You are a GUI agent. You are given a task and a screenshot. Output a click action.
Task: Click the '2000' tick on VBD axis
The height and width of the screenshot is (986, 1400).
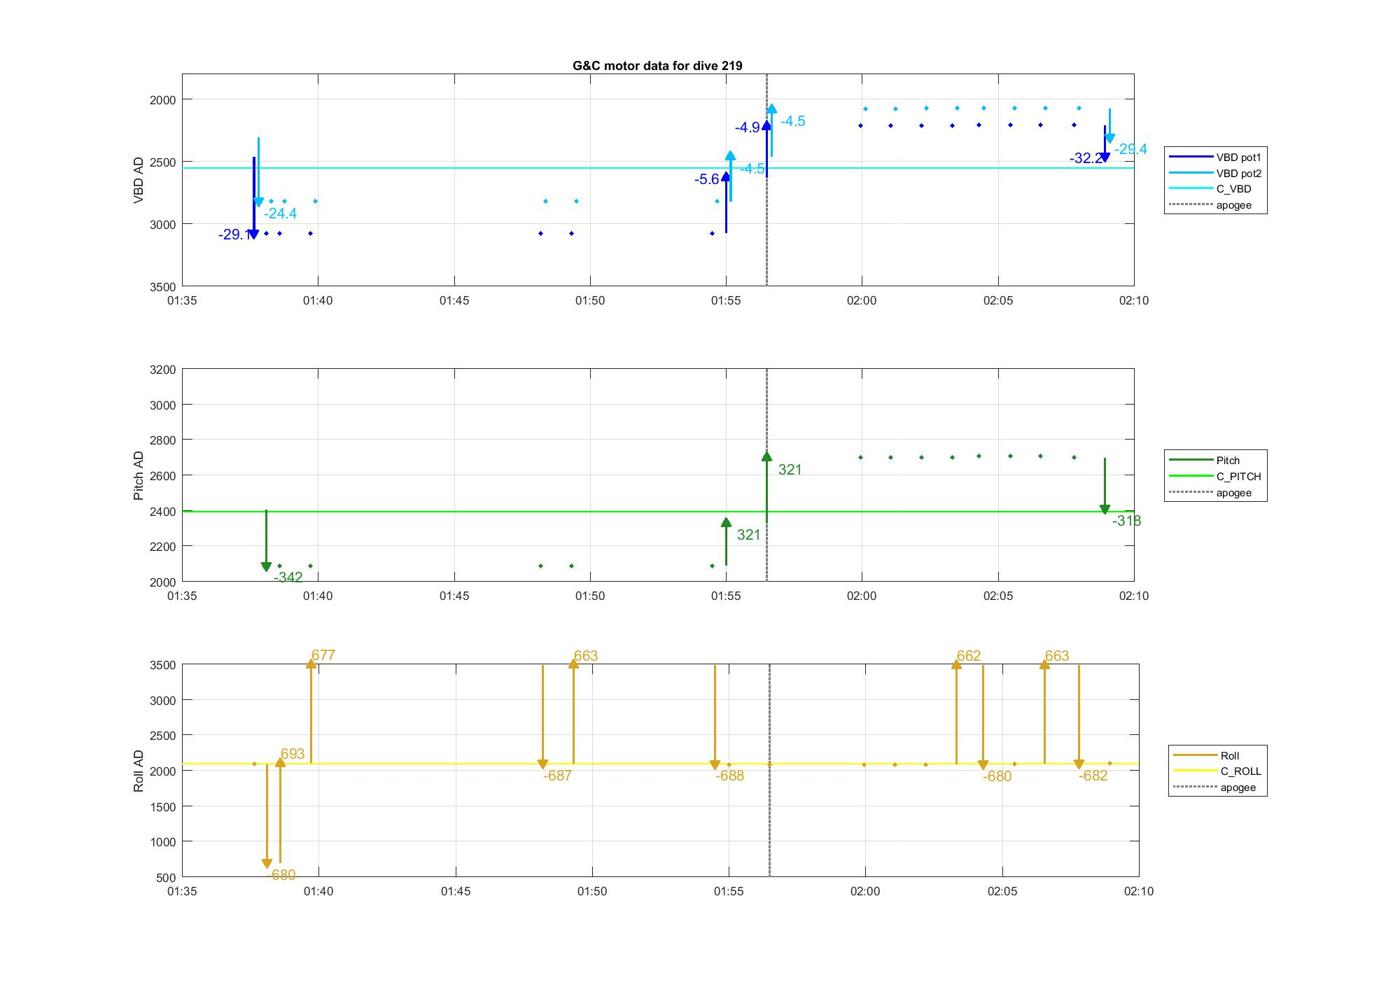point(162,100)
